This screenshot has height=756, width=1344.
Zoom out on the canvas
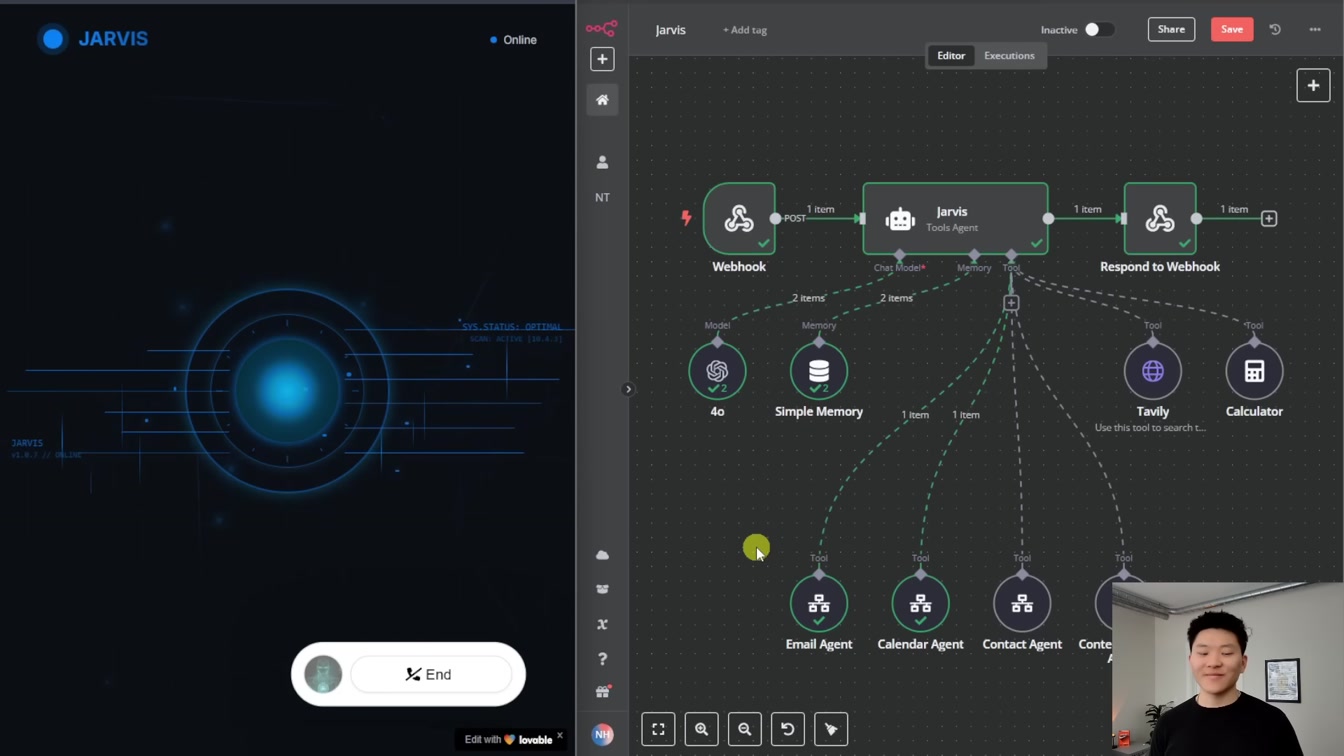tap(744, 729)
